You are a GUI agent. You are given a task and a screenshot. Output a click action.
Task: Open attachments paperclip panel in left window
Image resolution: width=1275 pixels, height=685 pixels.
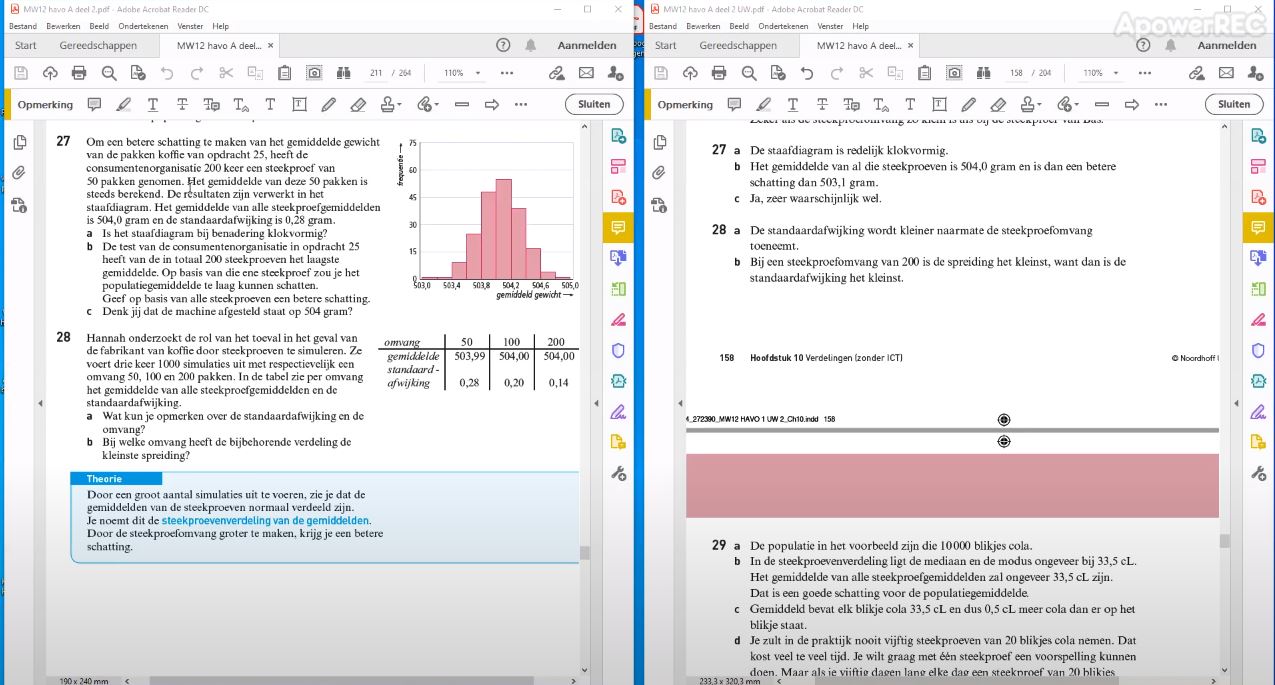pos(19,173)
